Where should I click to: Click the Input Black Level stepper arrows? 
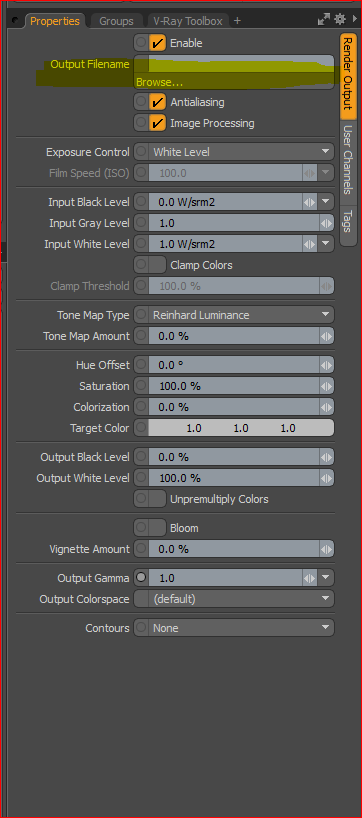[310, 202]
